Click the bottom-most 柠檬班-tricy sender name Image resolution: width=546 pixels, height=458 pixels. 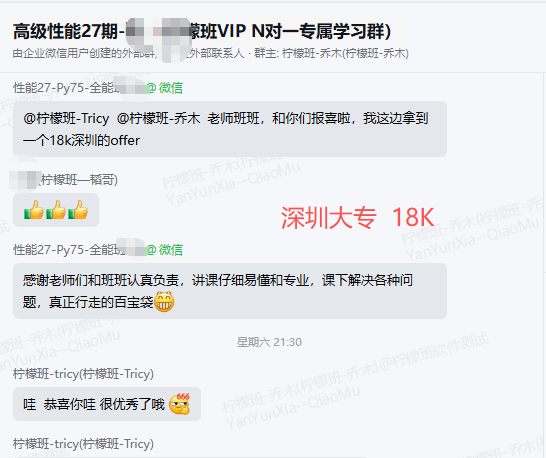pos(83,444)
